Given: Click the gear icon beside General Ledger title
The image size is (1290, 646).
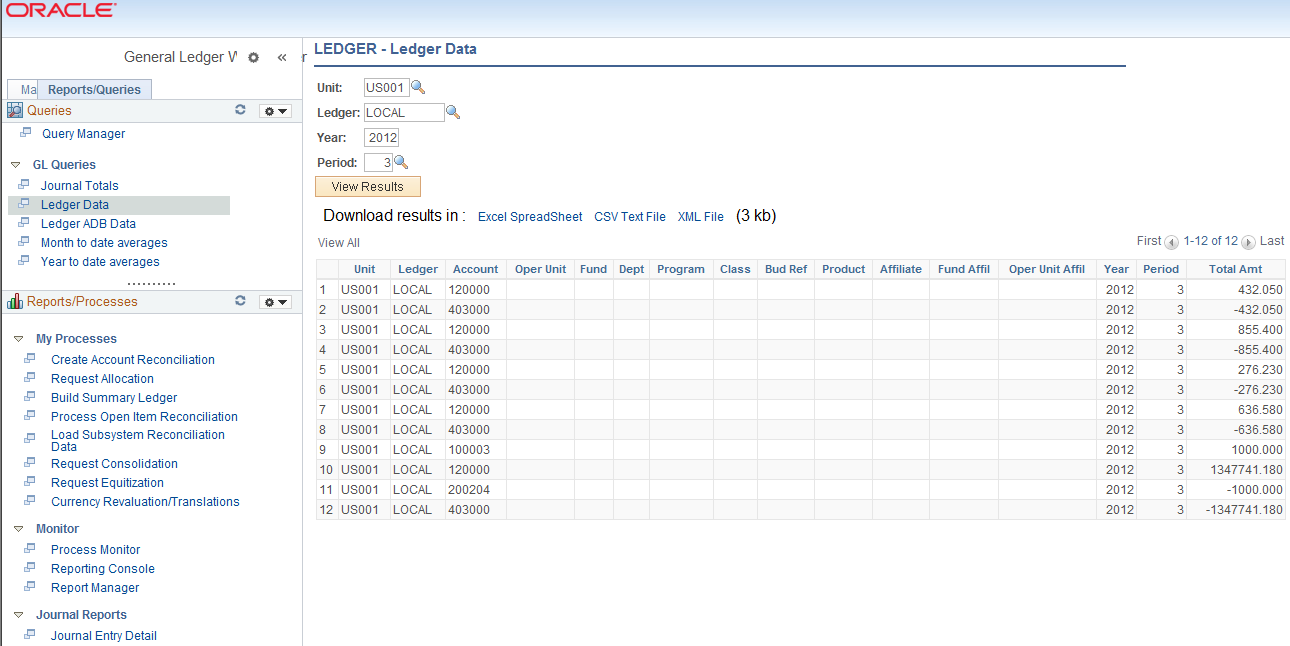Looking at the screenshot, I should click(253, 57).
